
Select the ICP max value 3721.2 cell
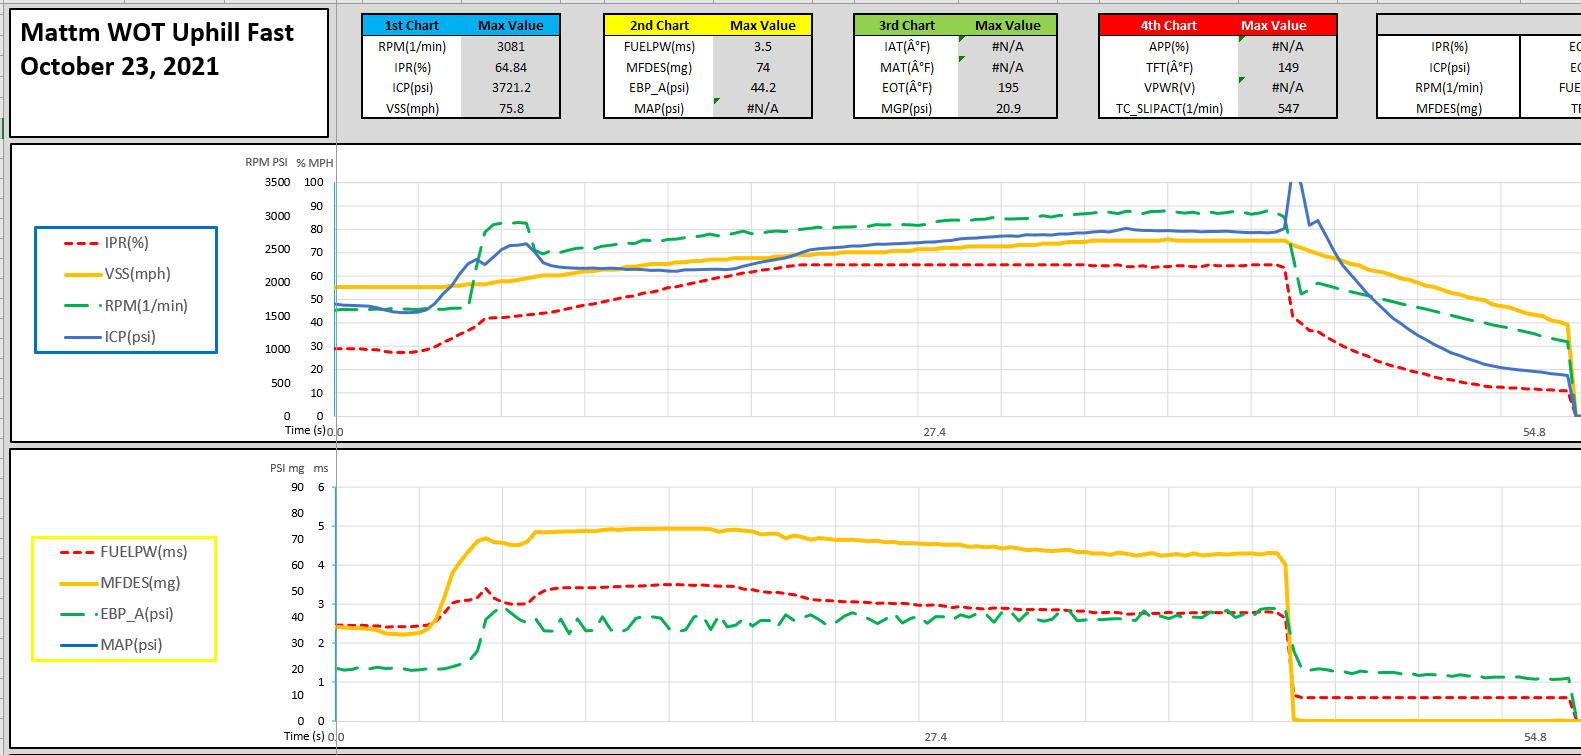point(510,88)
